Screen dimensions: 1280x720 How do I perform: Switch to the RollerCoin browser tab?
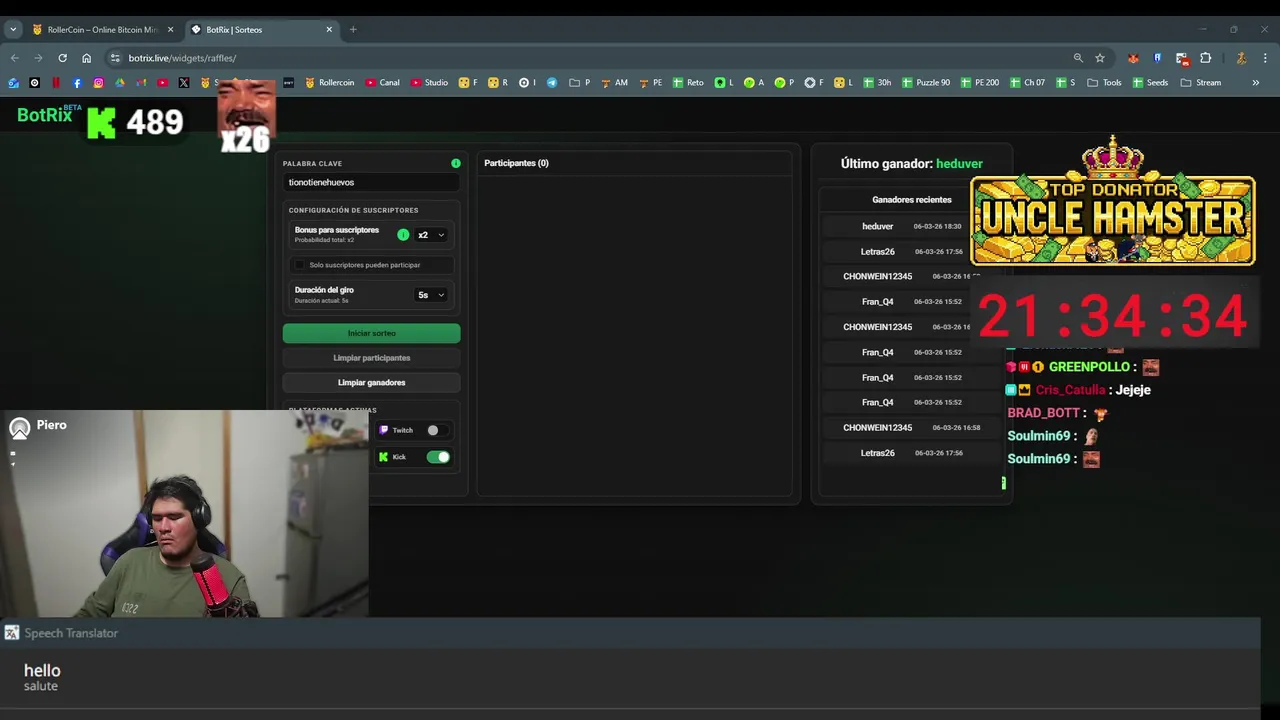(x=103, y=29)
